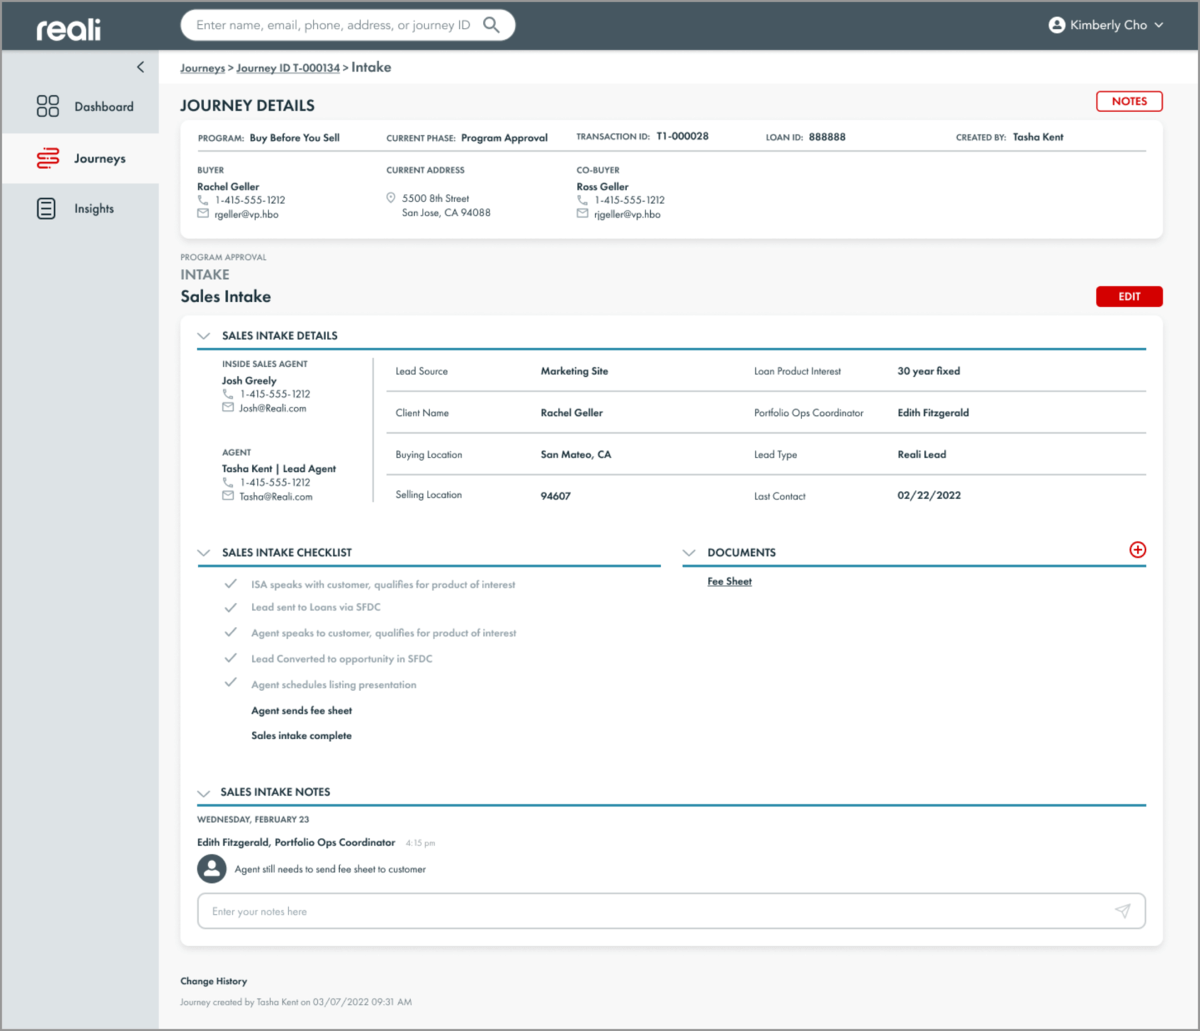Viewport: 1200px width, 1031px height.
Task: Click the 'Enter your notes here' field
Action: pyautogui.click(x=671, y=911)
